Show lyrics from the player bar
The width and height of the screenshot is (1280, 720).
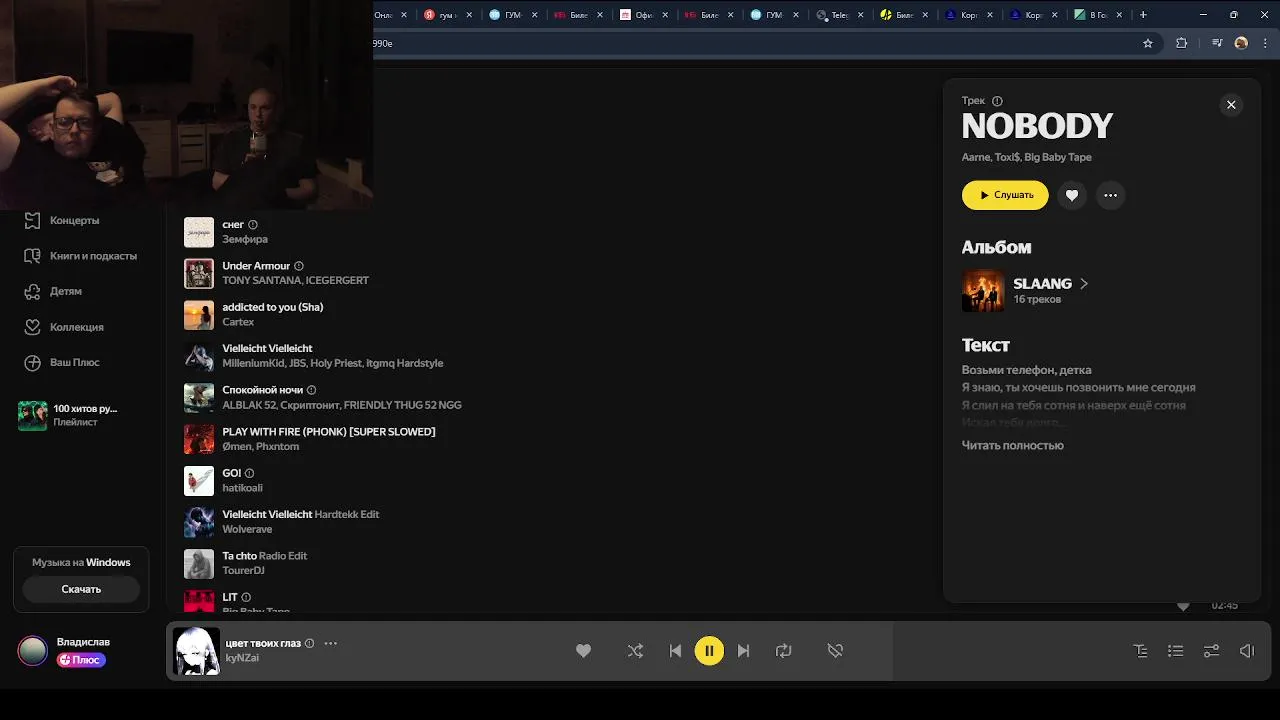coord(1140,651)
